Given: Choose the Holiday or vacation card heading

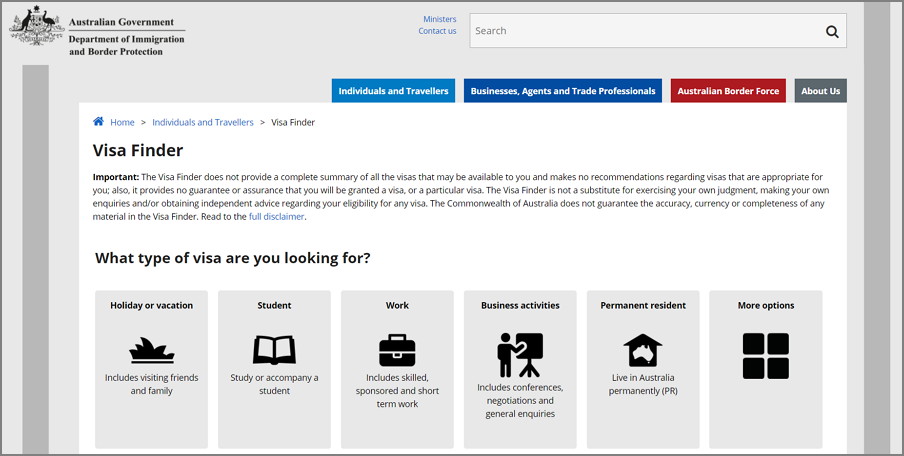Looking at the screenshot, I should 152,306.
